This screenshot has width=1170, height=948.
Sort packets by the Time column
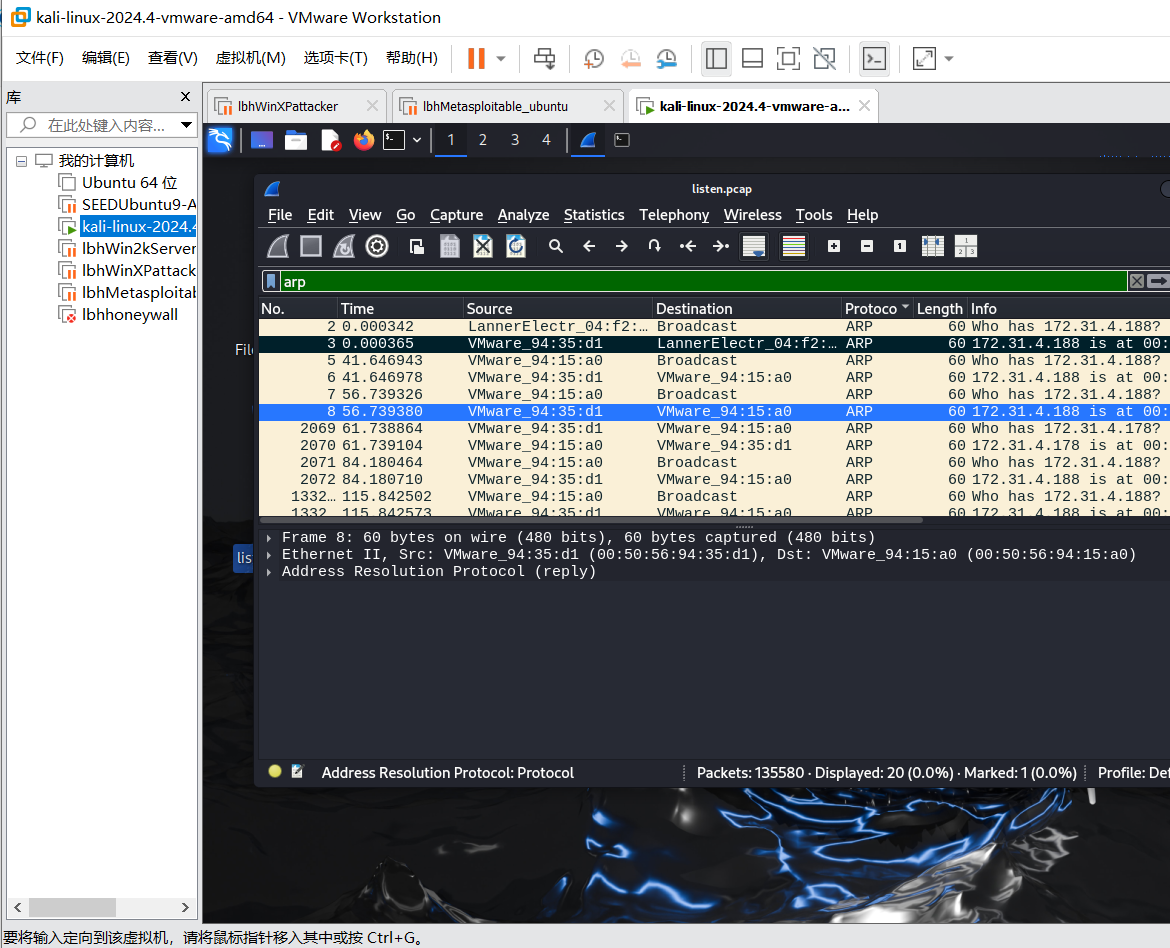(x=400, y=308)
